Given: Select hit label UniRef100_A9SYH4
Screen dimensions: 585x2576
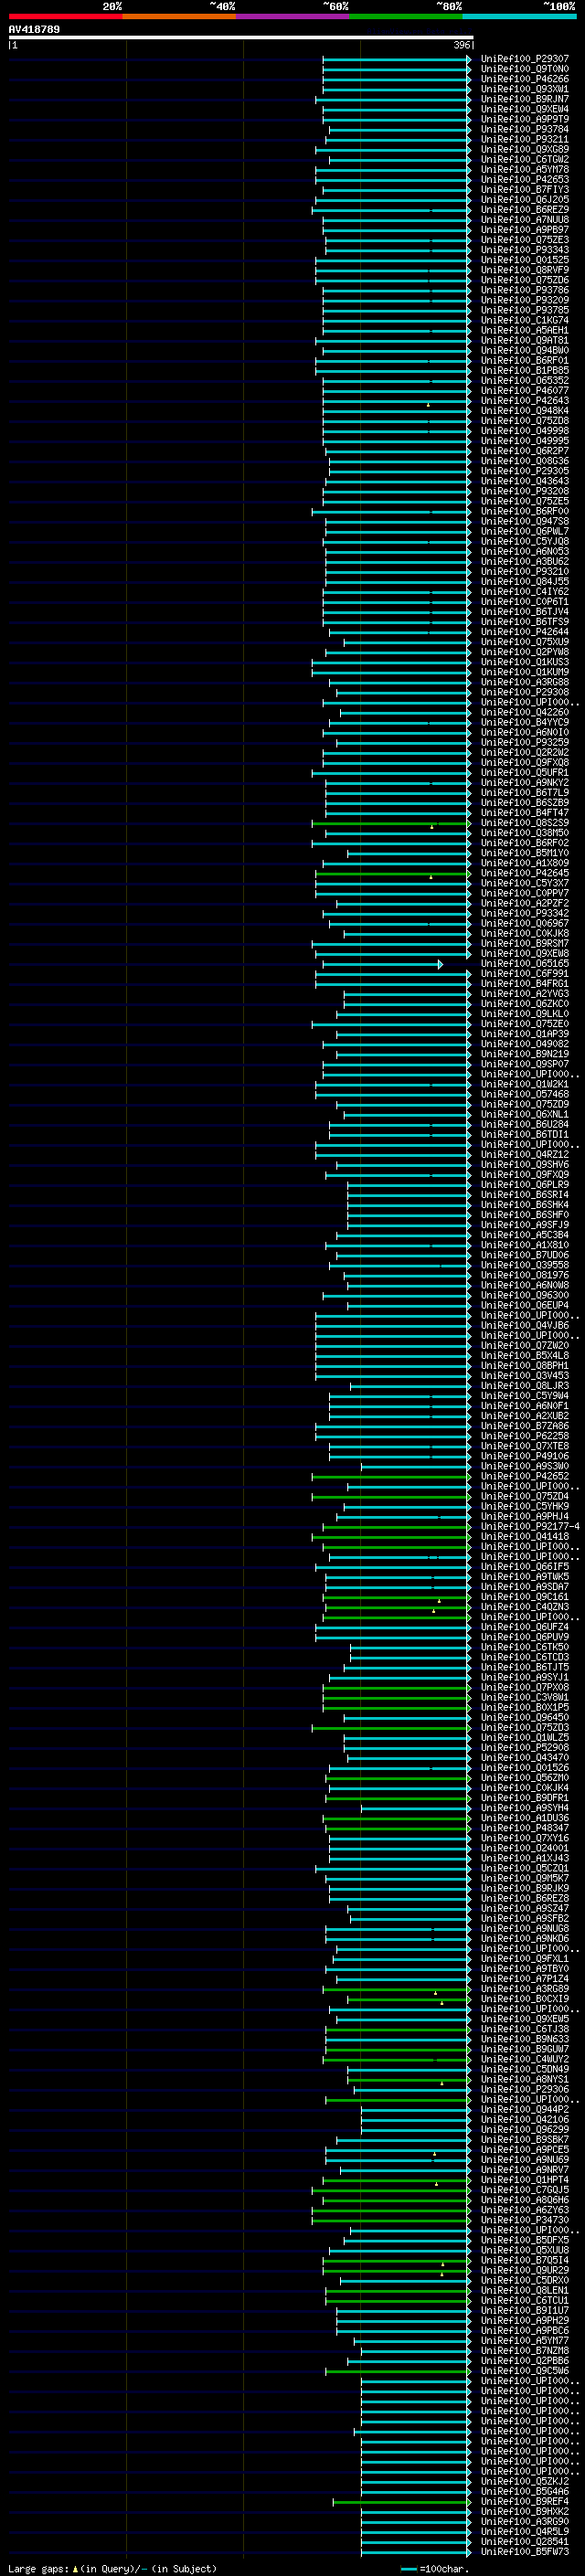Looking at the screenshot, I should click(x=525, y=1808).
